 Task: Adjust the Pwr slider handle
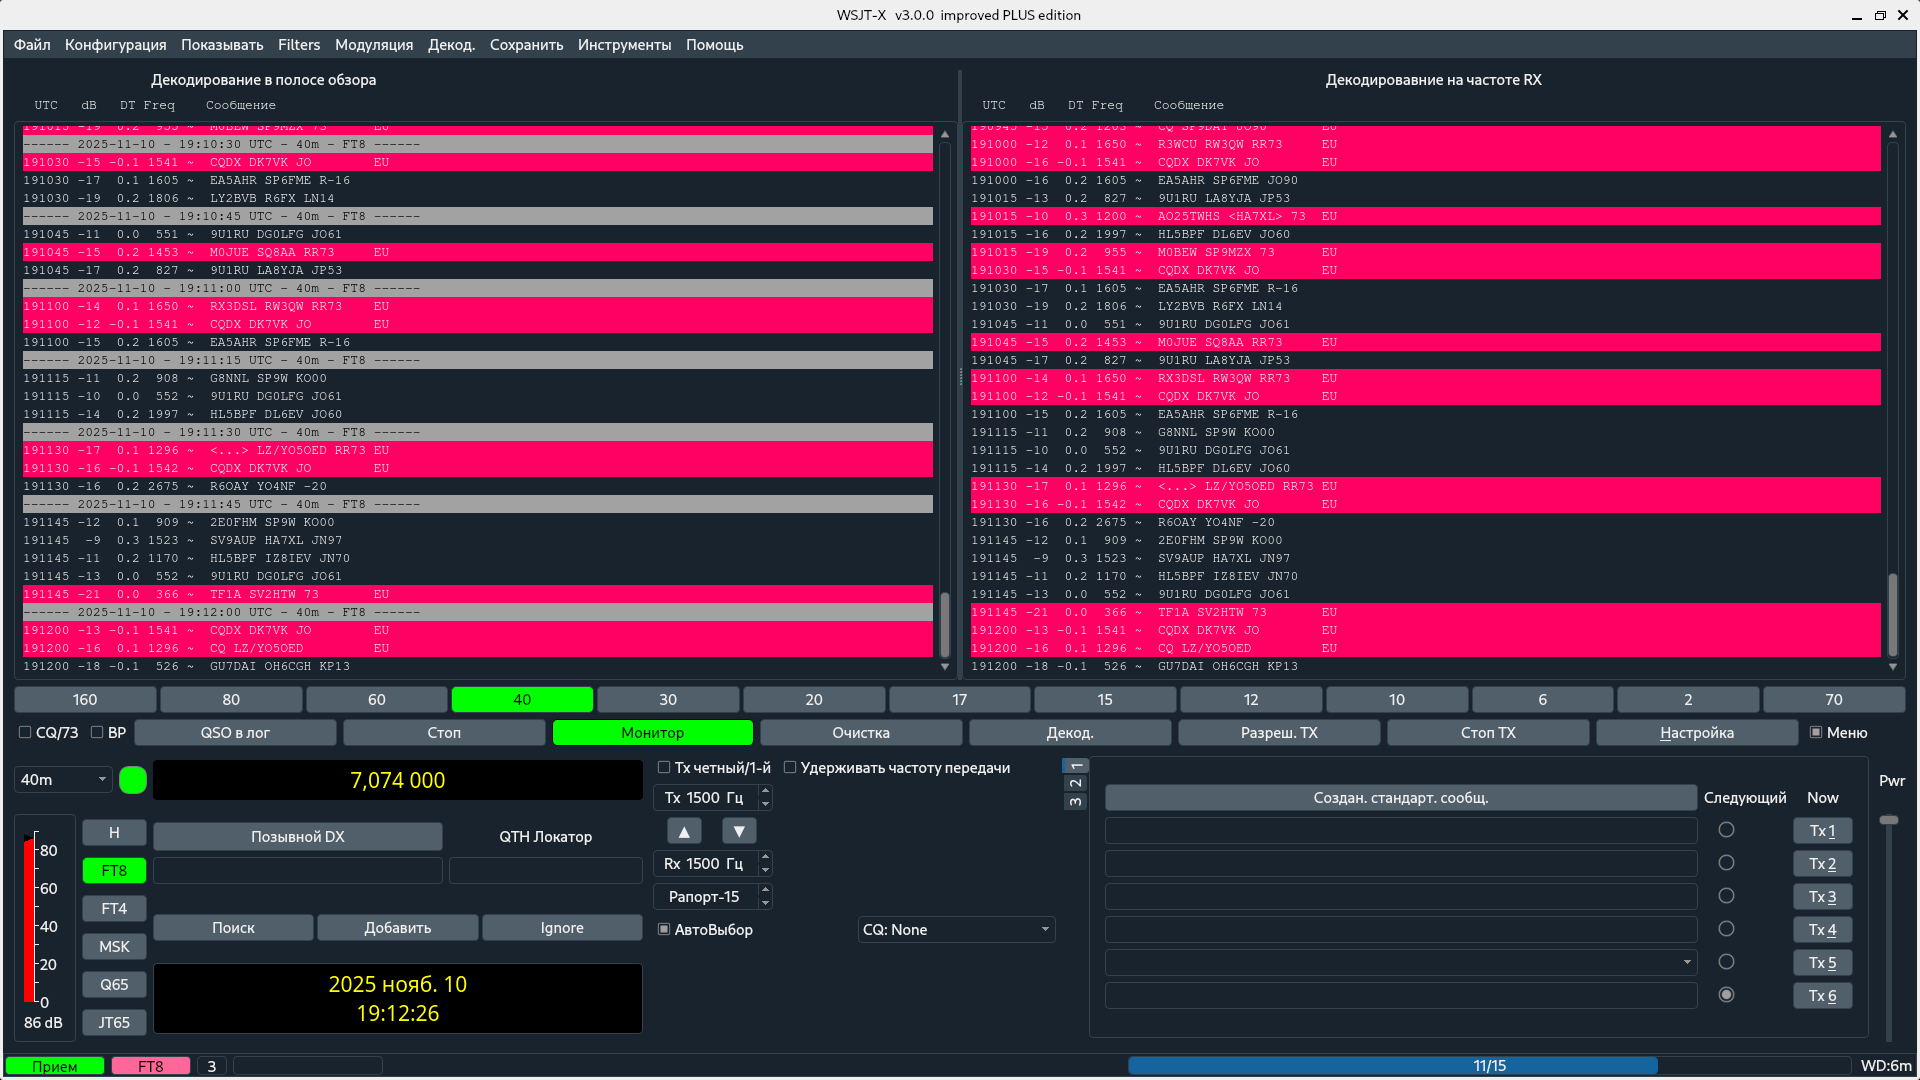coord(1889,821)
